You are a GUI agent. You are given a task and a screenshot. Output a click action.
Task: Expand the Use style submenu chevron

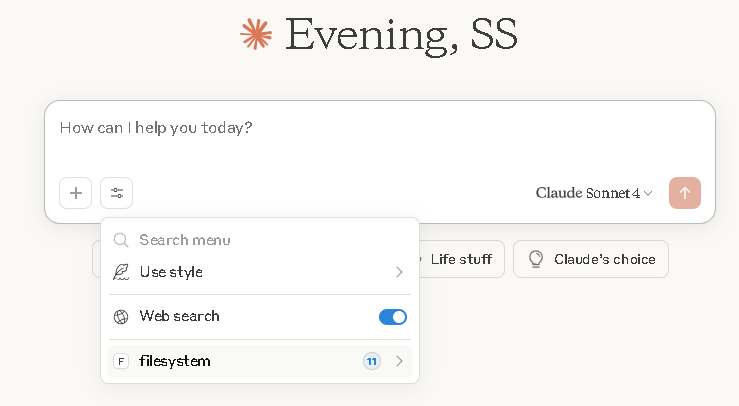point(399,272)
